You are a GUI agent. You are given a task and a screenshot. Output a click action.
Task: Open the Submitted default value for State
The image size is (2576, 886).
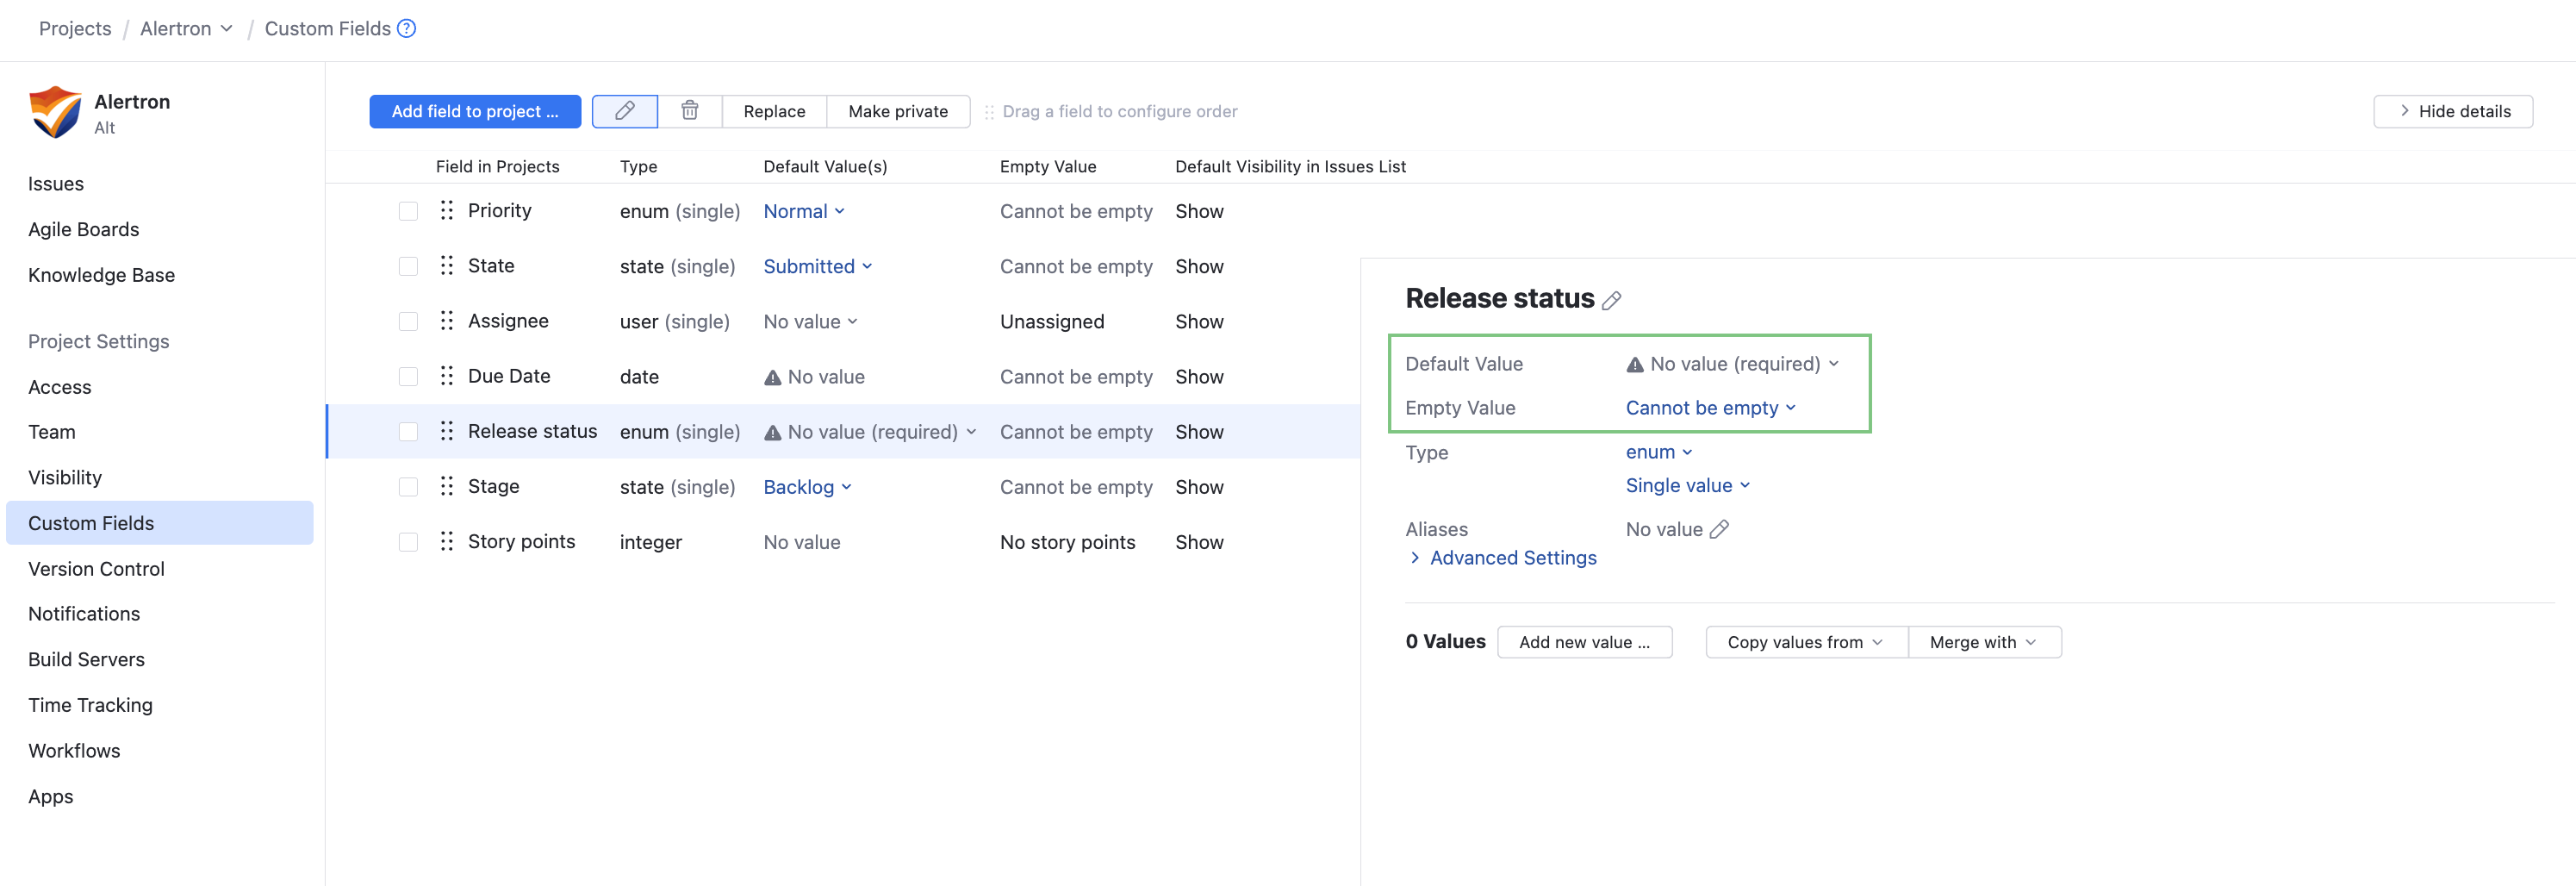click(817, 266)
